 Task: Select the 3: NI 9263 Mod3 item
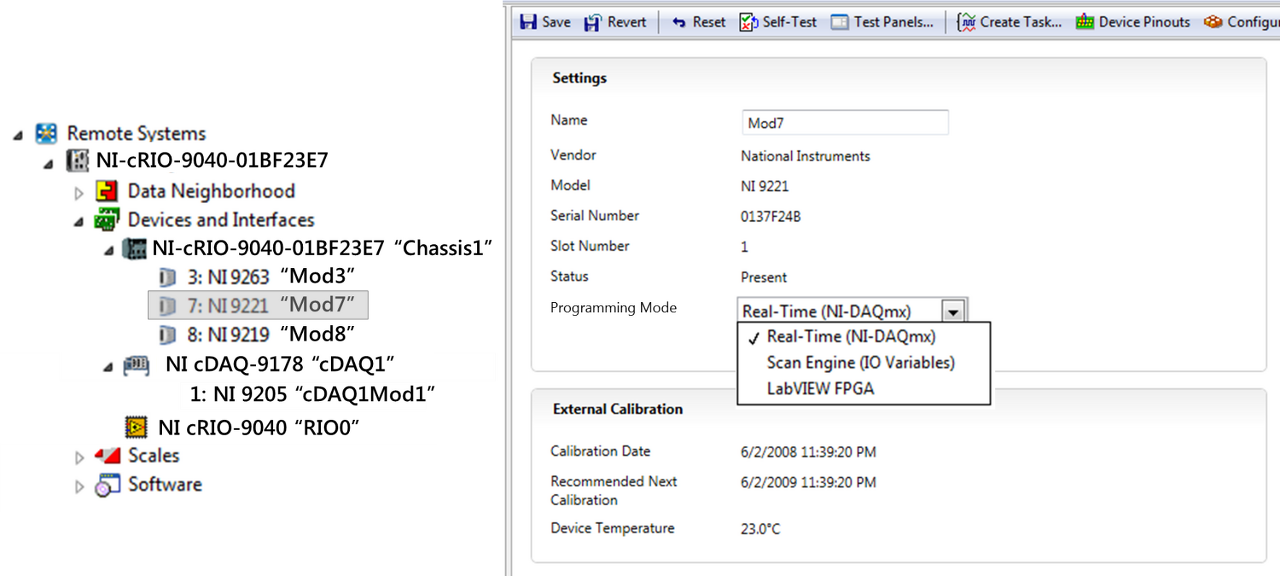[271, 276]
